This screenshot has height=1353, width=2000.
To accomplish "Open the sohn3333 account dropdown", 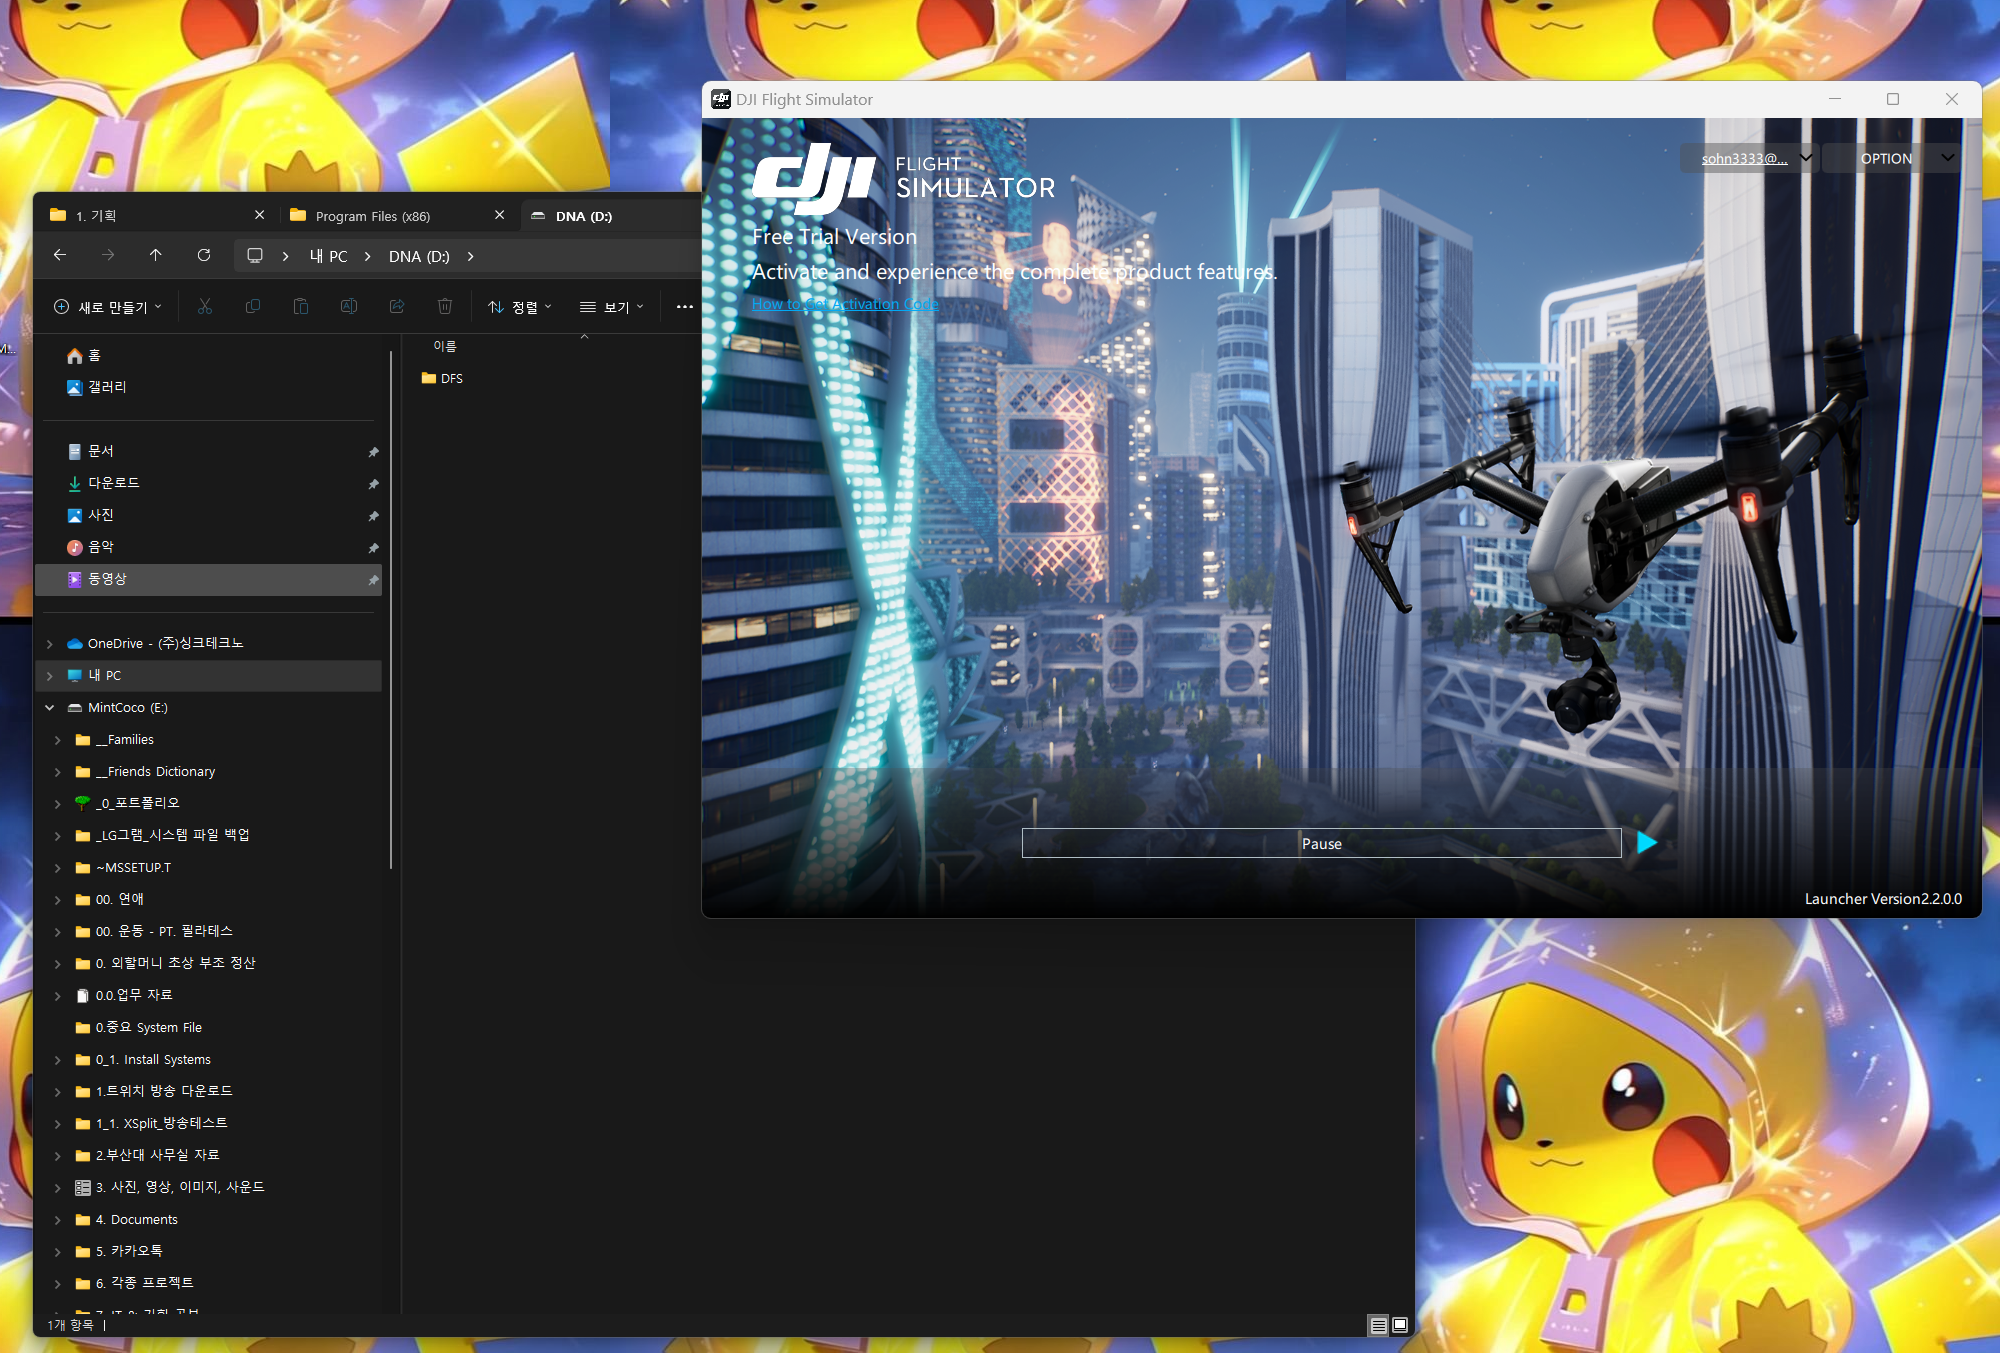I will tap(1750, 158).
